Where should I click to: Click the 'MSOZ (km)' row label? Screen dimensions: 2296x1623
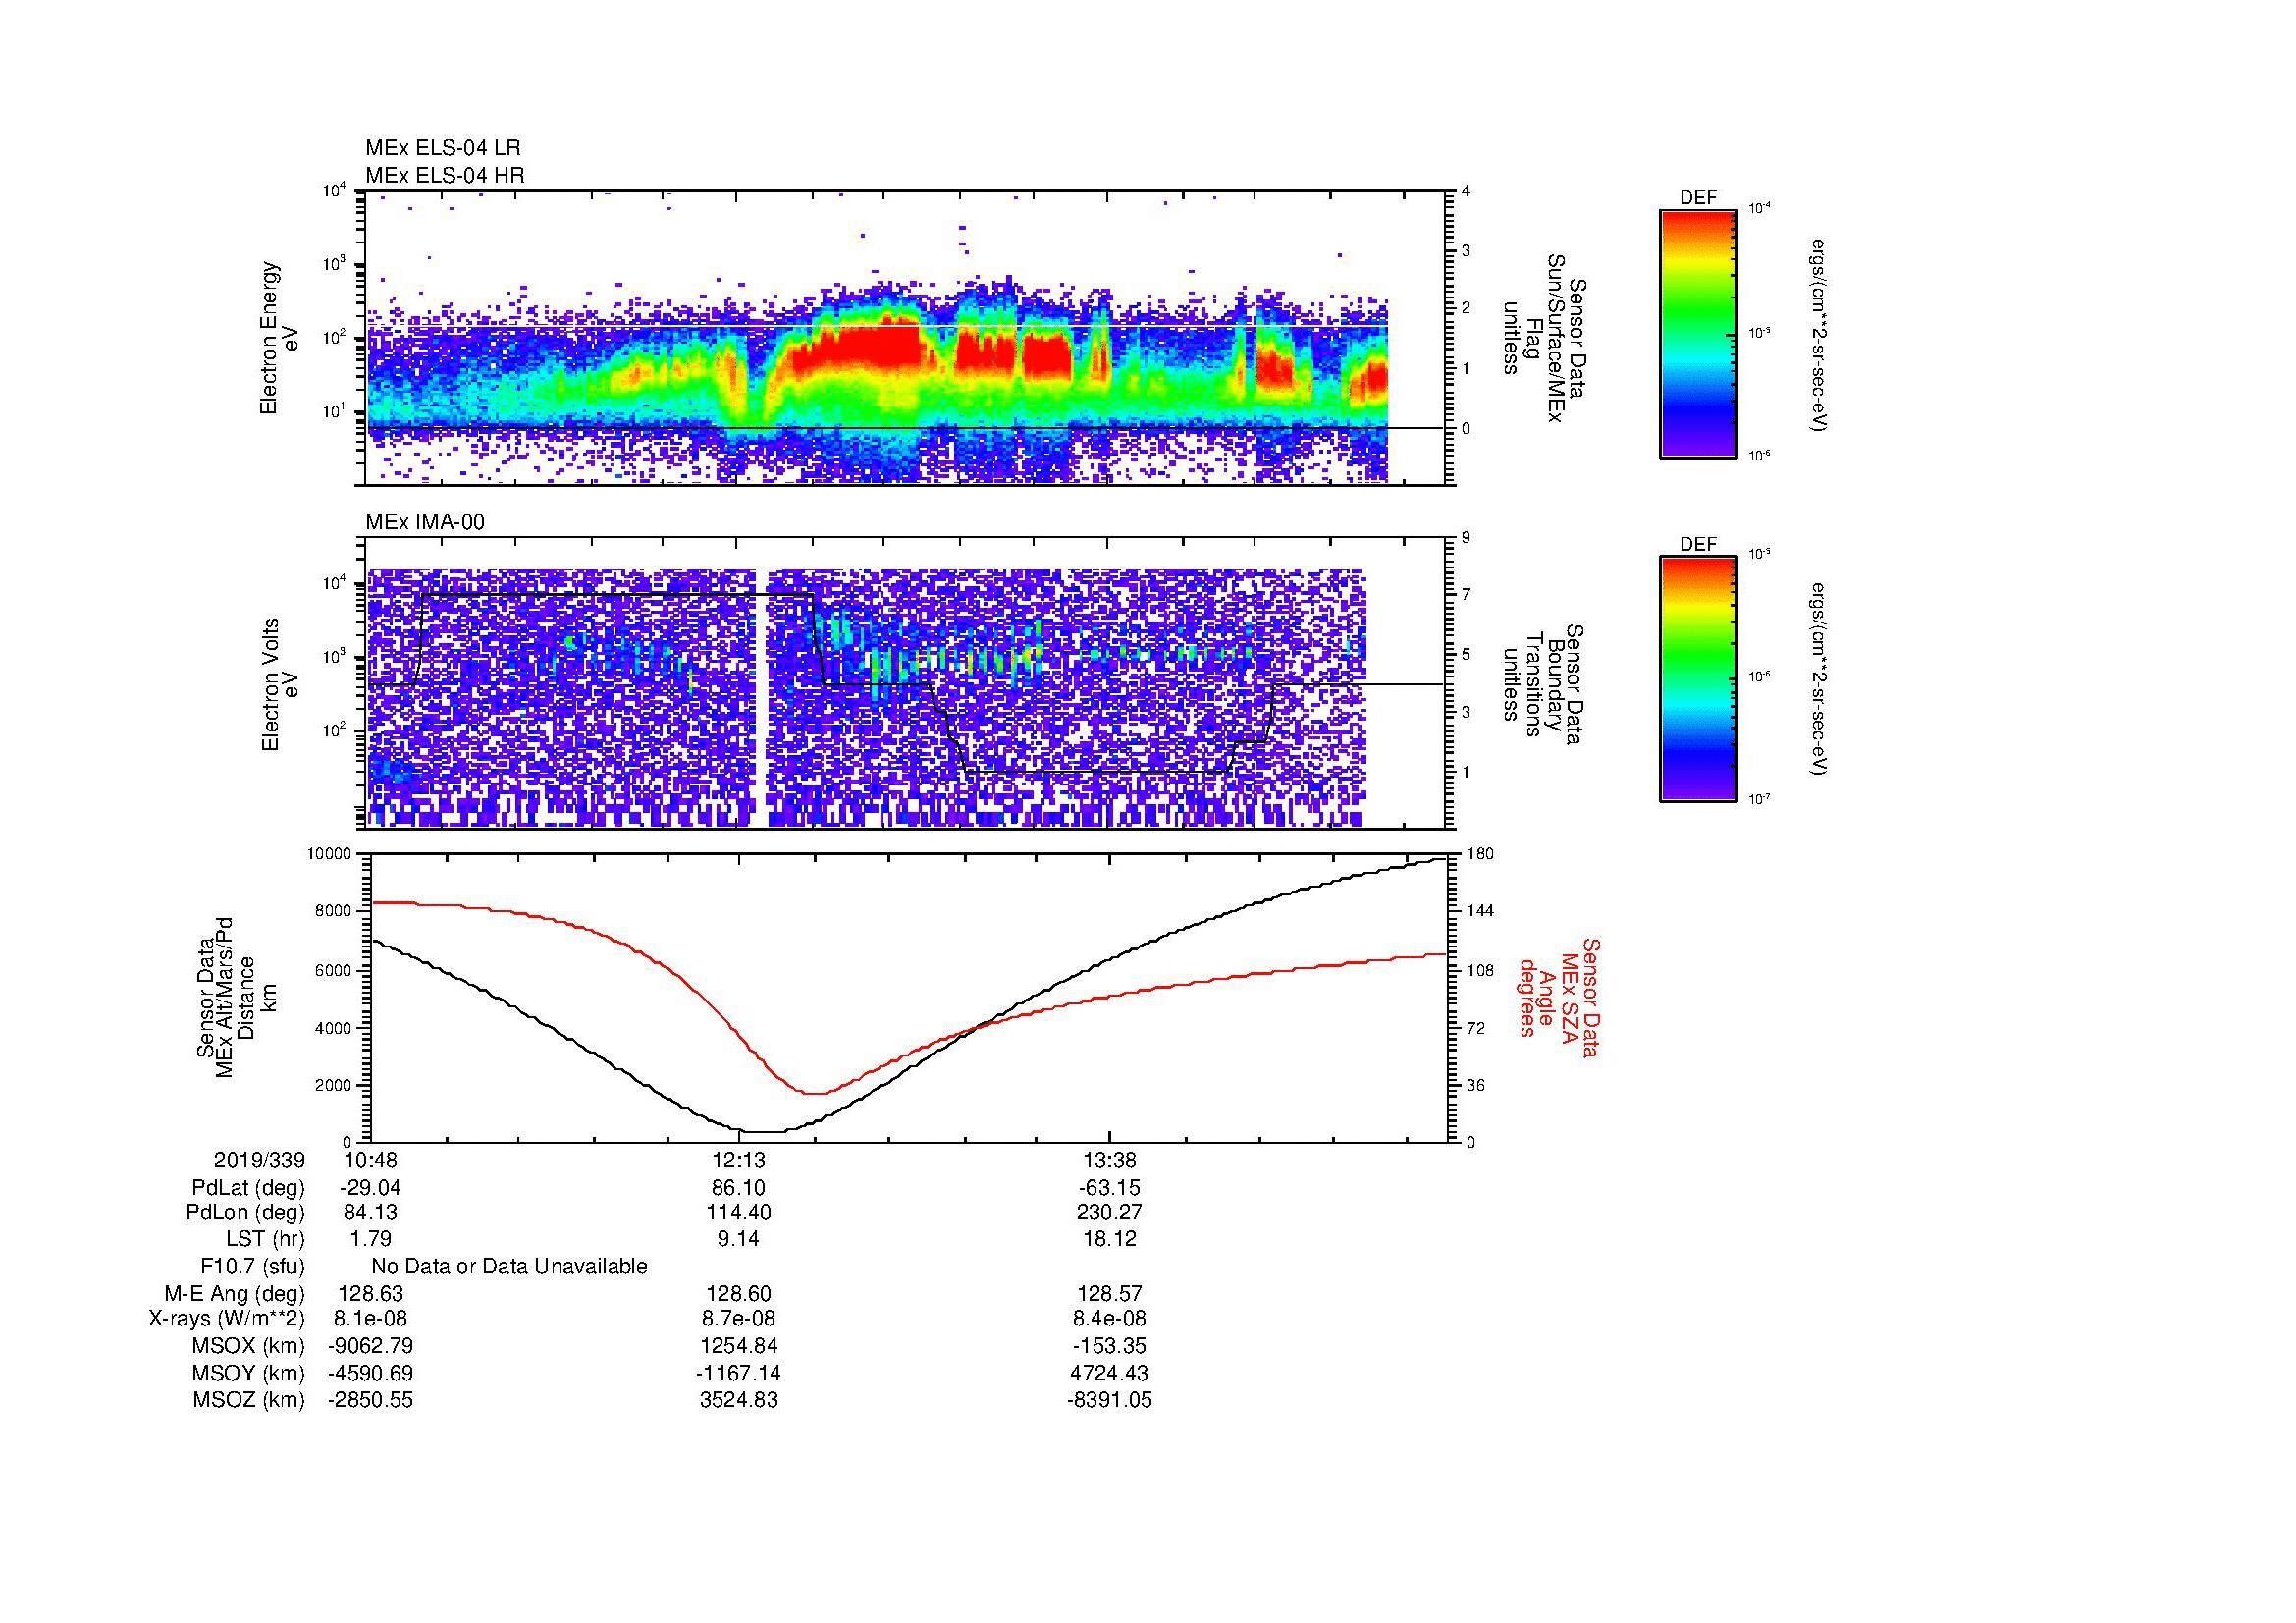pyautogui.click(x=248, y=1400)
